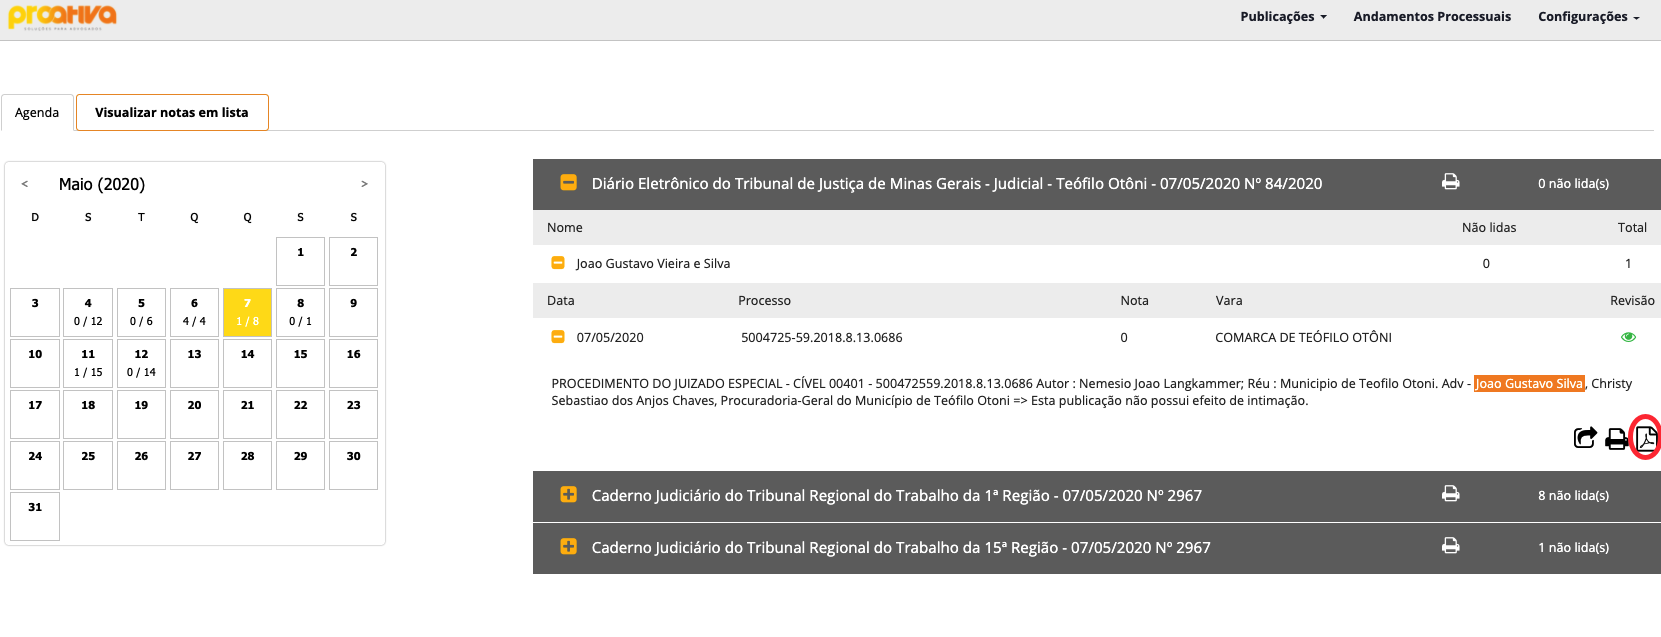
Task: Select May 8 with 0 / 1
Action: click(300, 312)
